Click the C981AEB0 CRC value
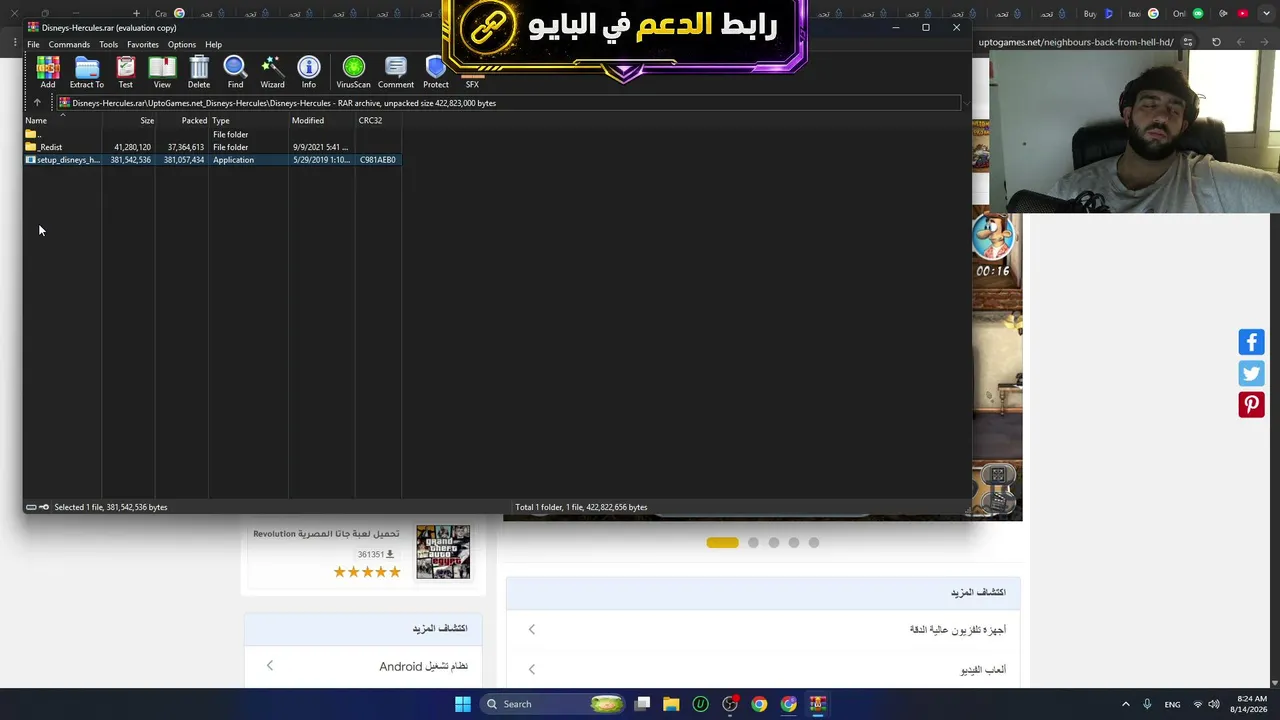Screen dimensions: 1280x720 (x=378, y=160)
